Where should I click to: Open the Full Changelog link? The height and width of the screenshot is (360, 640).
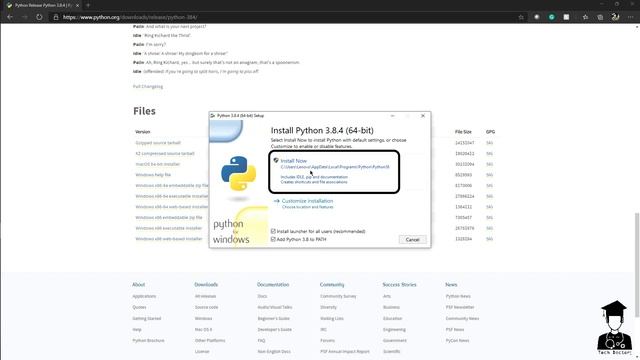click(x=148, y=87)
